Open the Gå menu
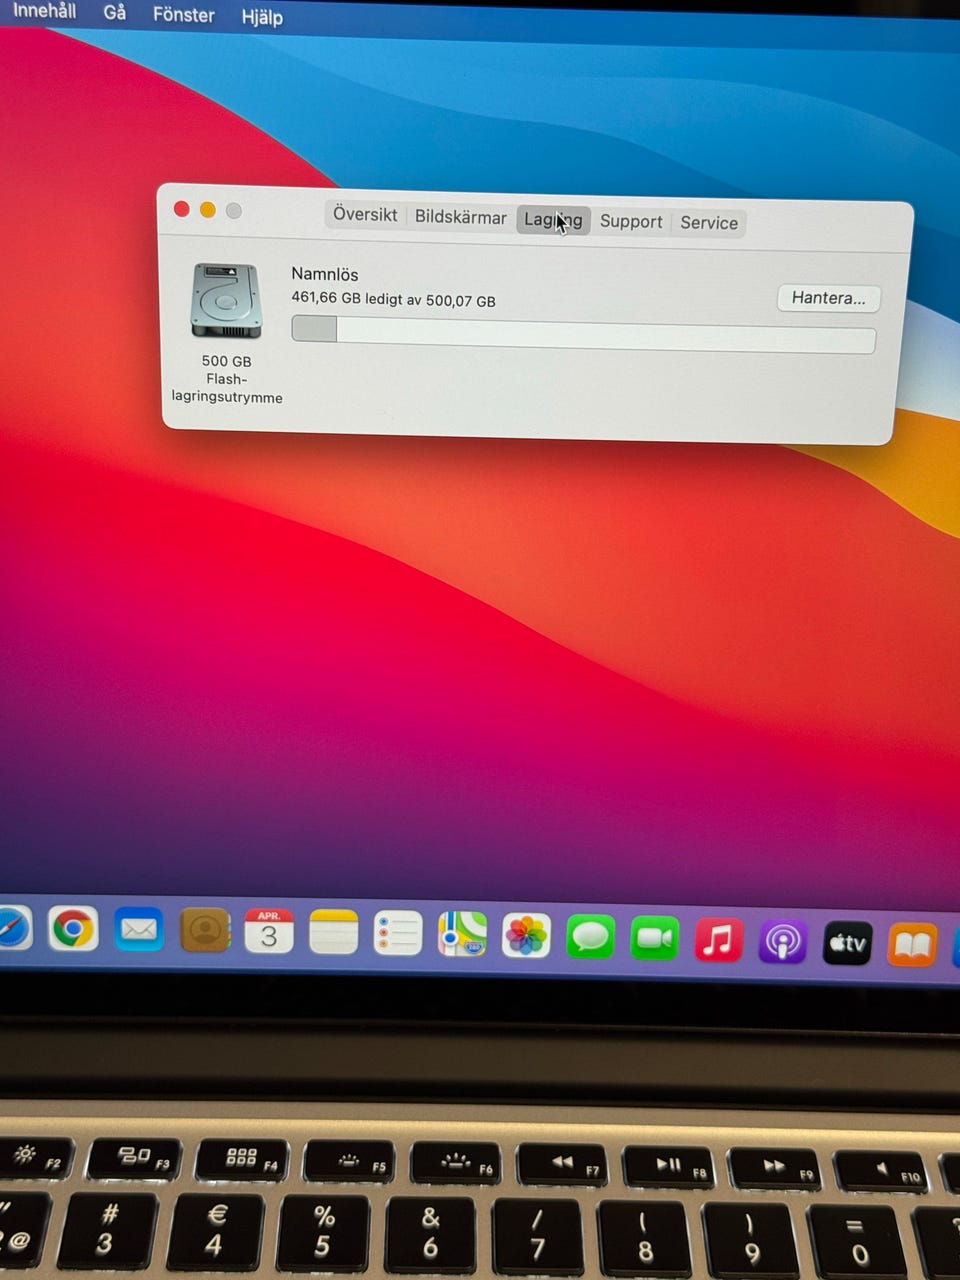This screenshot has width=960, height=1280. [115, 12]
